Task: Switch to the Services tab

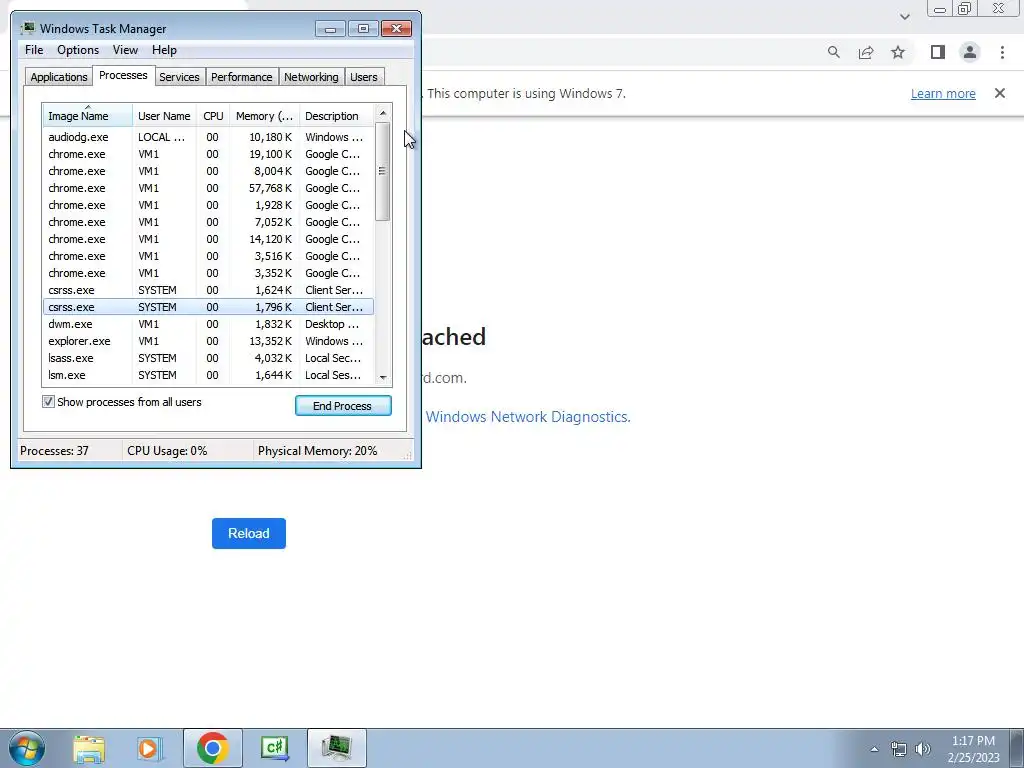Action: 179,77
